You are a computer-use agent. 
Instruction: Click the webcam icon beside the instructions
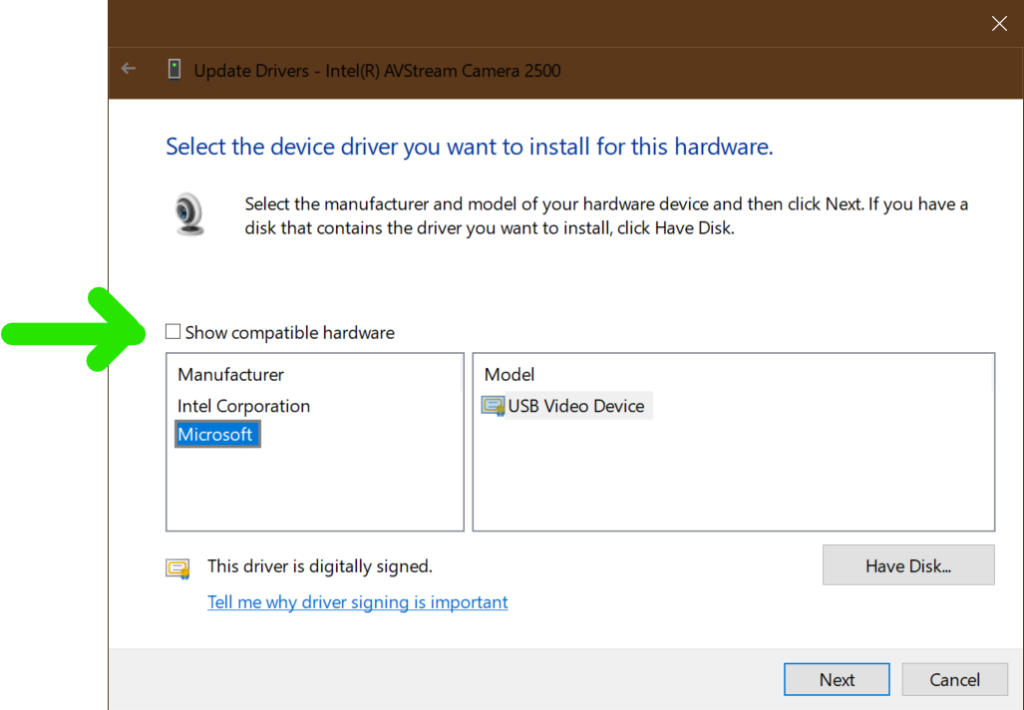pyautogui.click(x=190, y=213)
